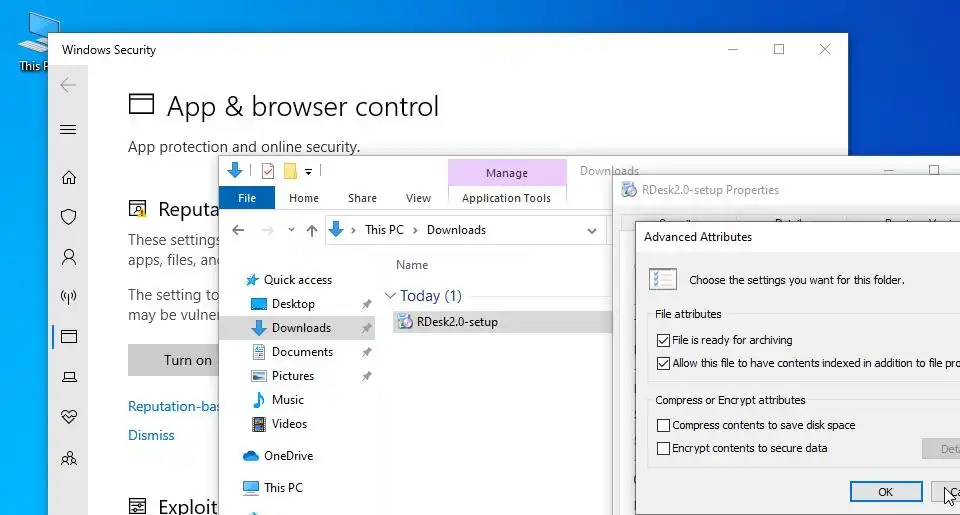Click Reputation-based protection section icon

coord(138,209)
